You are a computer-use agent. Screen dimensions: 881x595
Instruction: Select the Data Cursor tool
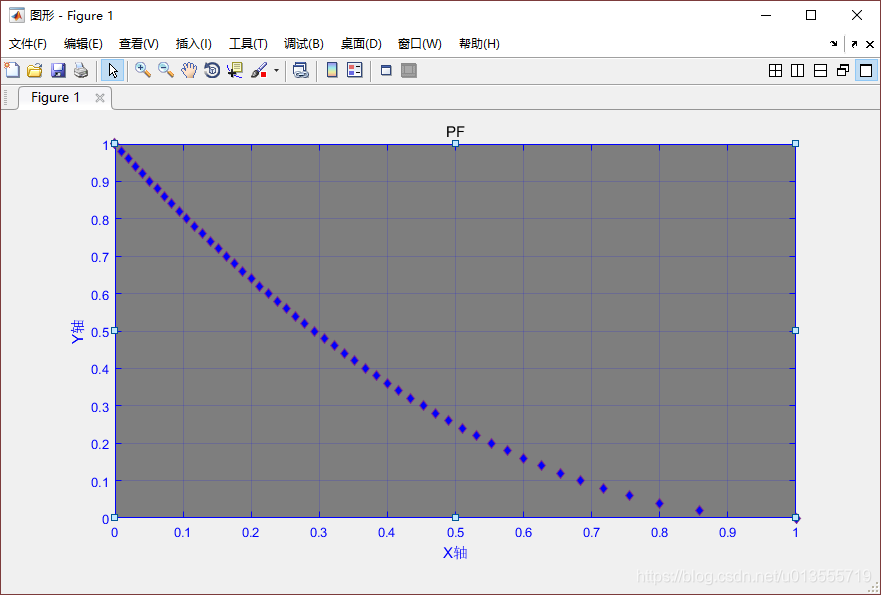[235, 70]
